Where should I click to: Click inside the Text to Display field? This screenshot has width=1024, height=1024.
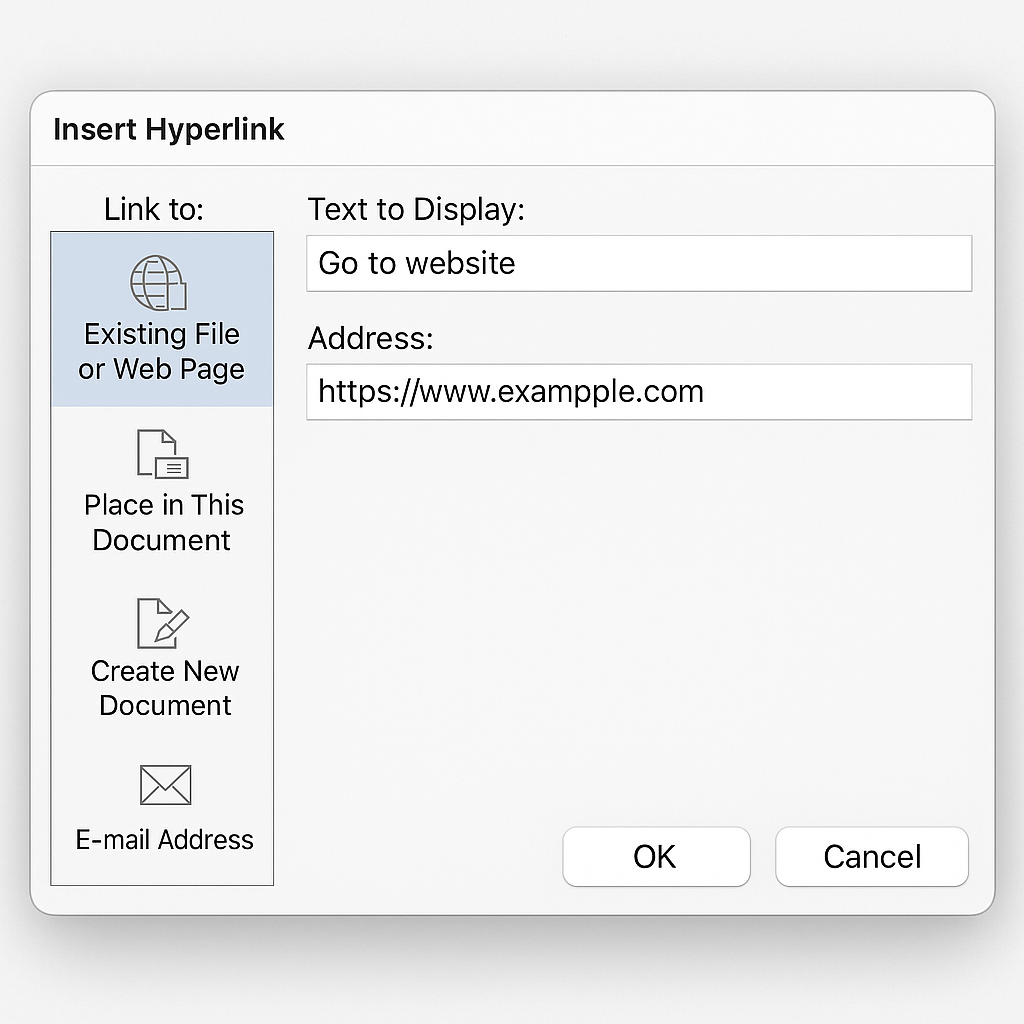[638, 264]
